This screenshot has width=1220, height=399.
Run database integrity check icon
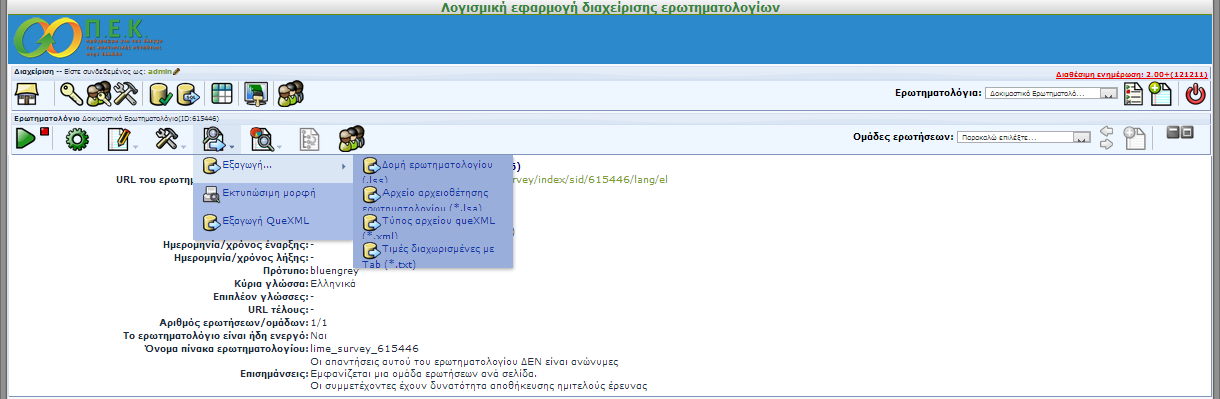[160, 94]
